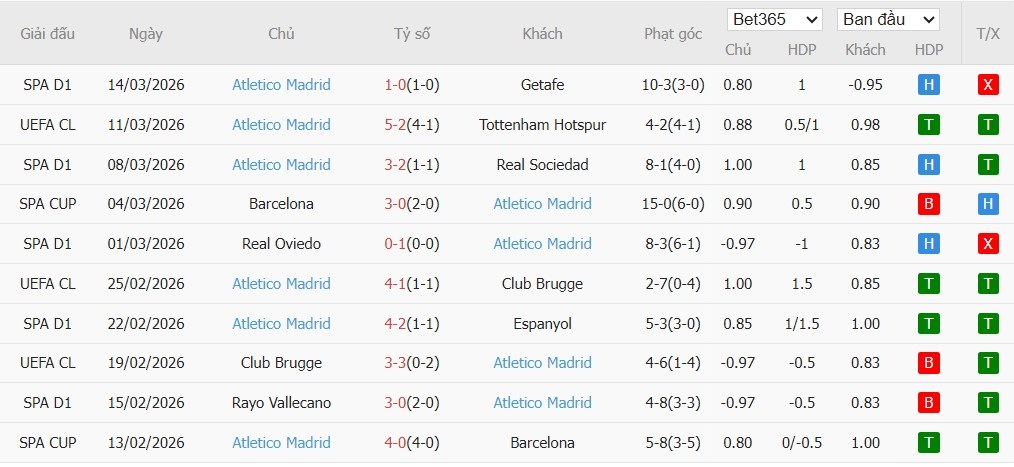This screenshot has height=467, width=1014.
Task: Click red B badge in 04/03/2026 row
Action: point(928,204)
